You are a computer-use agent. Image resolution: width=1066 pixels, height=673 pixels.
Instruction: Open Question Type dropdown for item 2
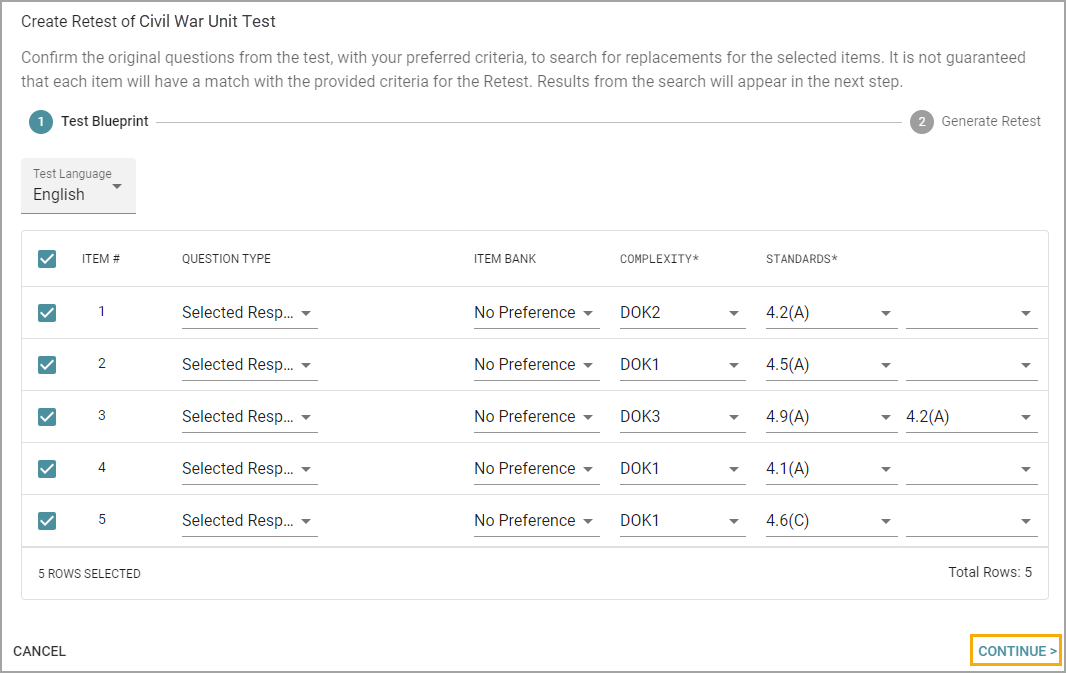(x=250, y=365)
